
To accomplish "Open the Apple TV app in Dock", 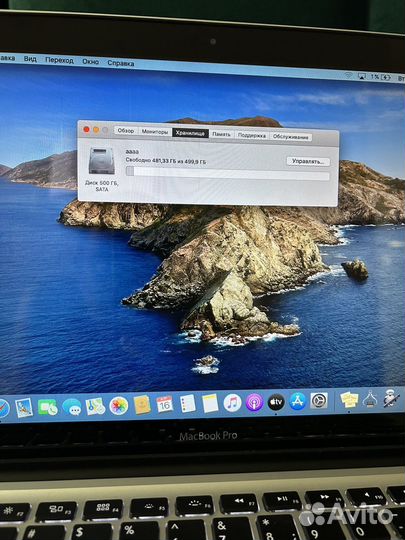I will pos(276,402).
